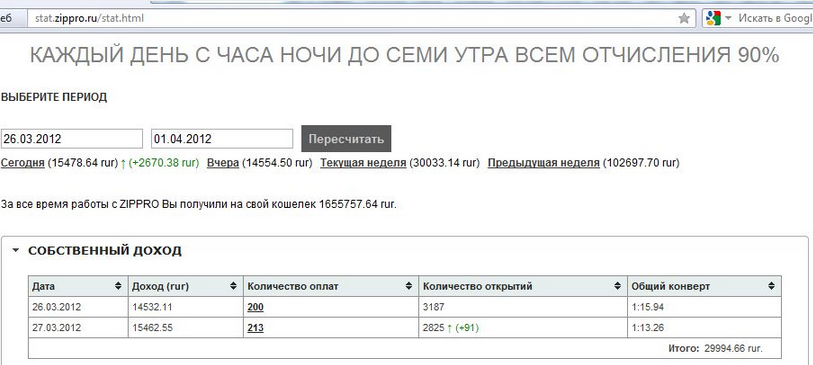813x365 pixels.
Task: Choose the Предыдущая неделя link
Action: pyautogui.click(x=543, y=163)
